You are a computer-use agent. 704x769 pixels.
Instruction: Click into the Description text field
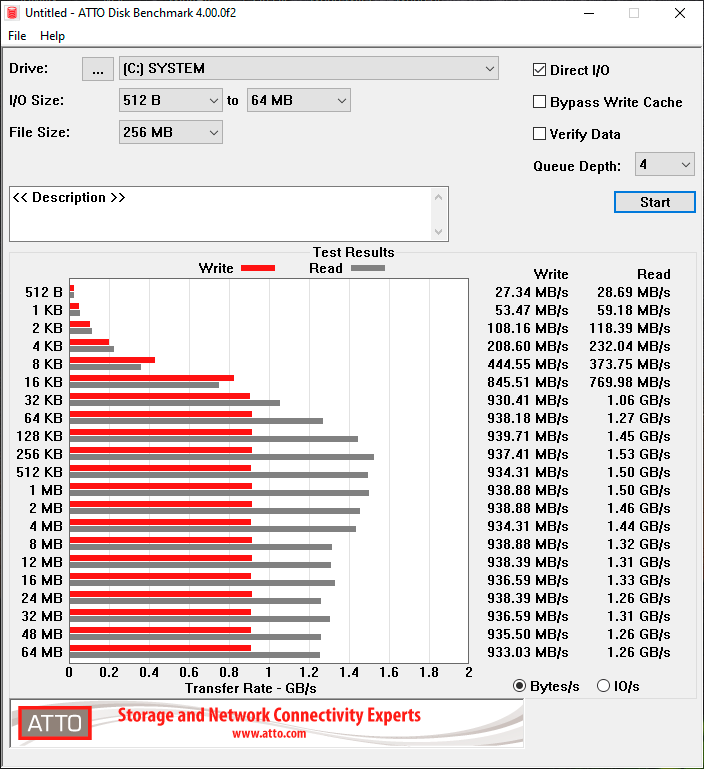221,214
